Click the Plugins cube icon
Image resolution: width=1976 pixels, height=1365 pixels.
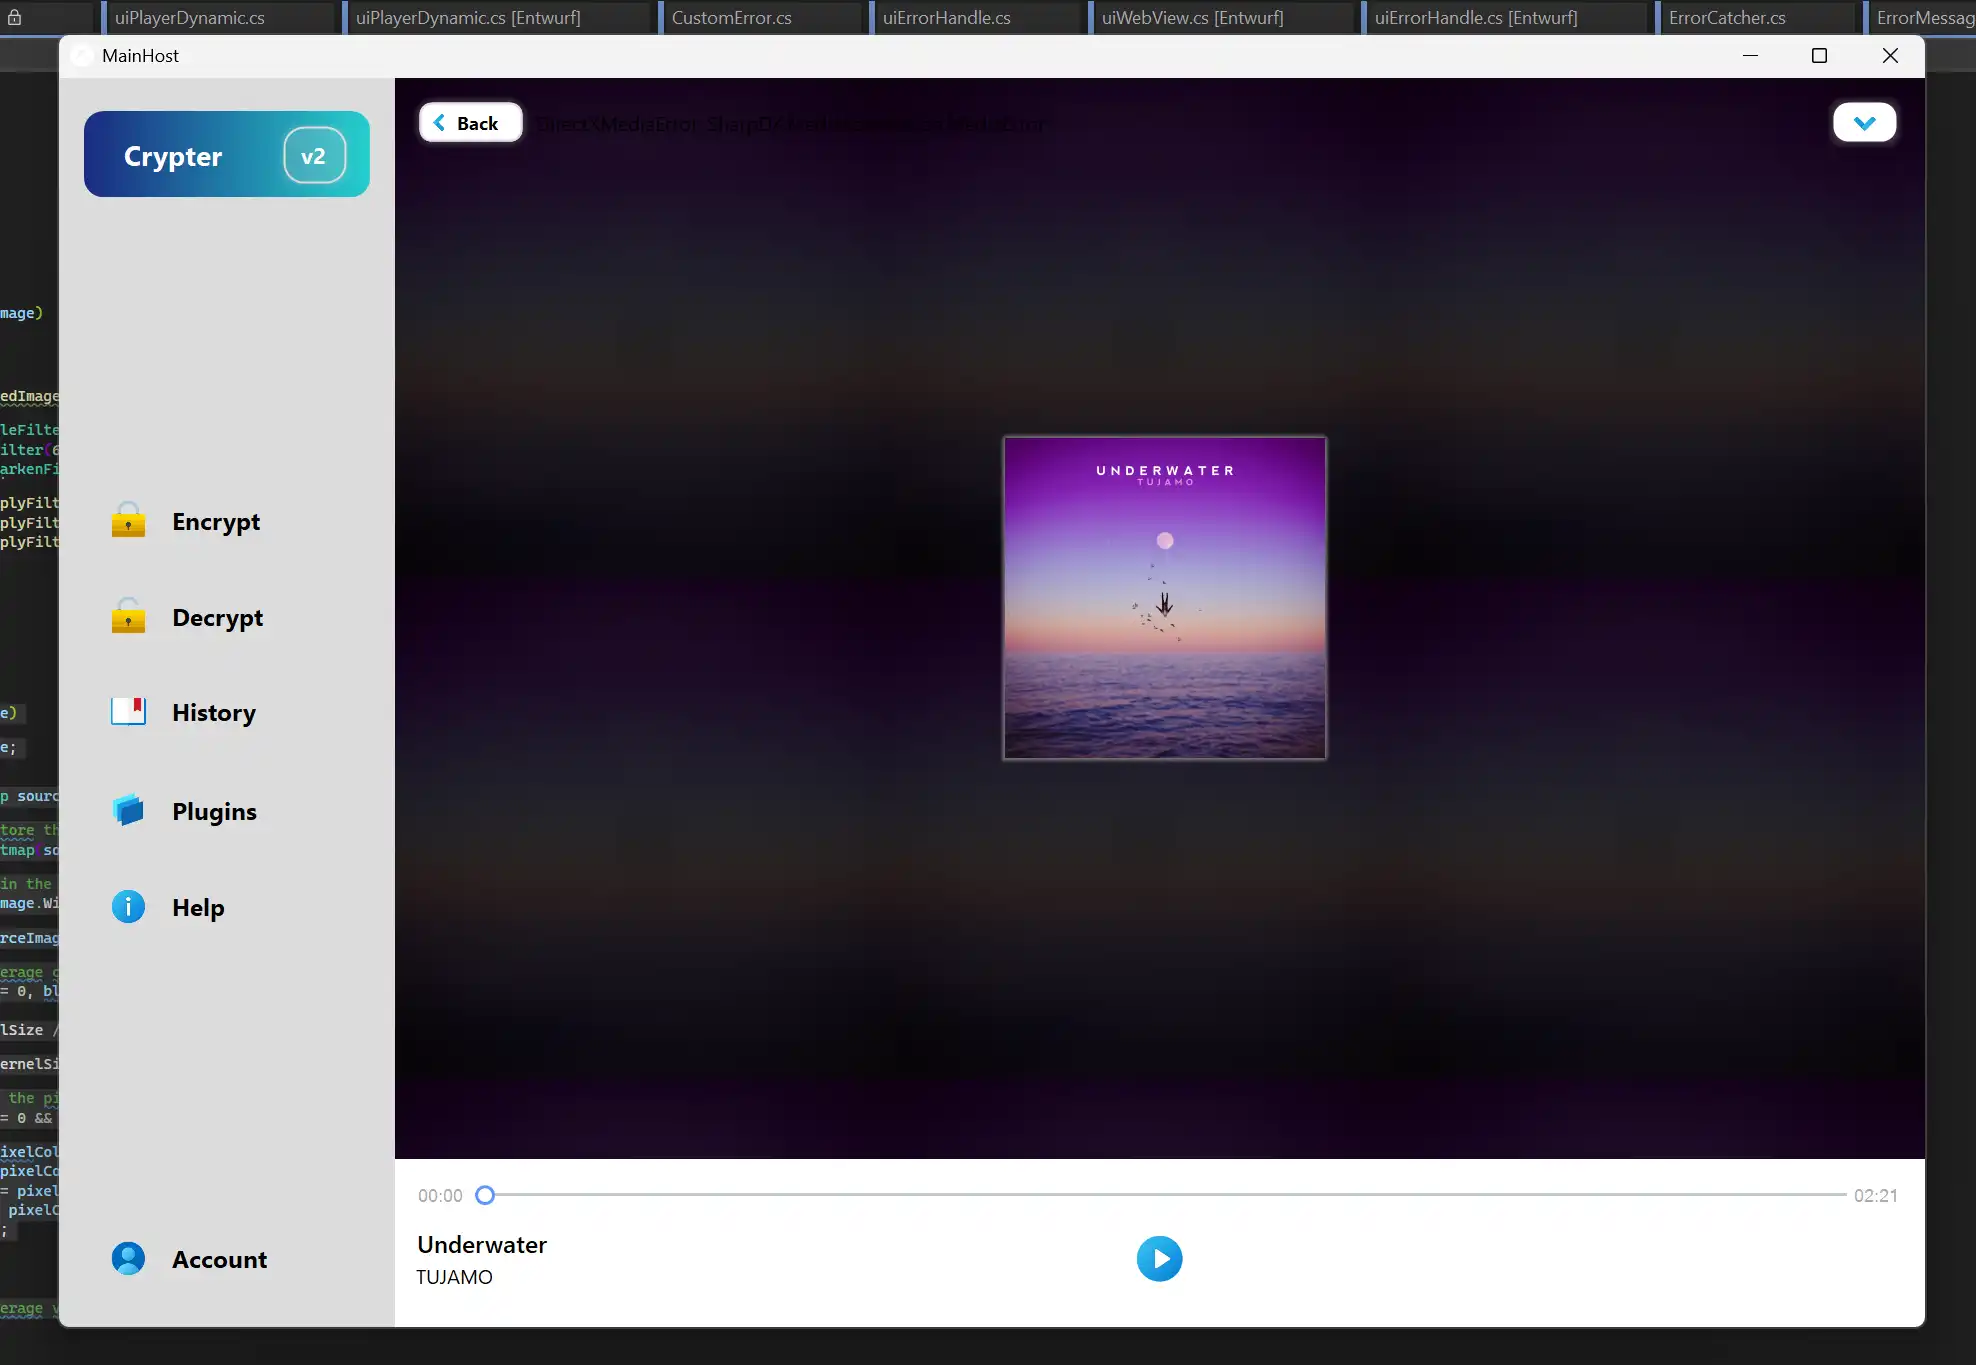(x=128, y=810)
